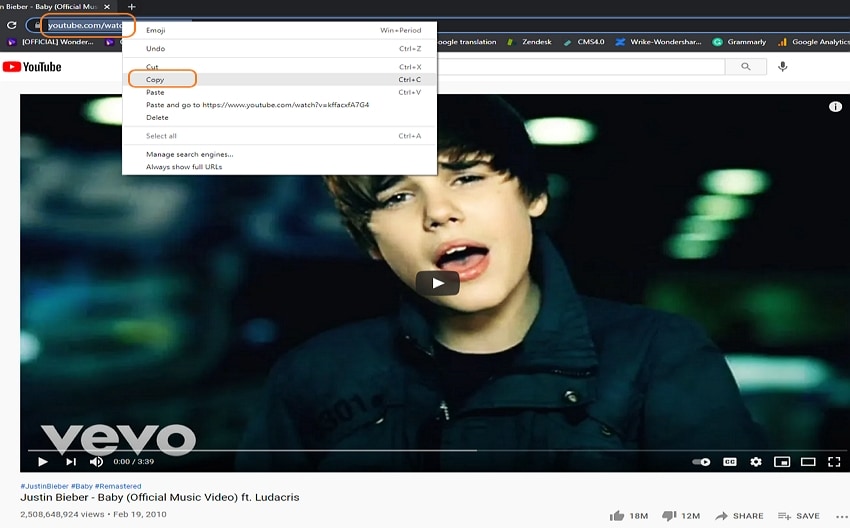Start playback with the center play button

pos(437,283)
